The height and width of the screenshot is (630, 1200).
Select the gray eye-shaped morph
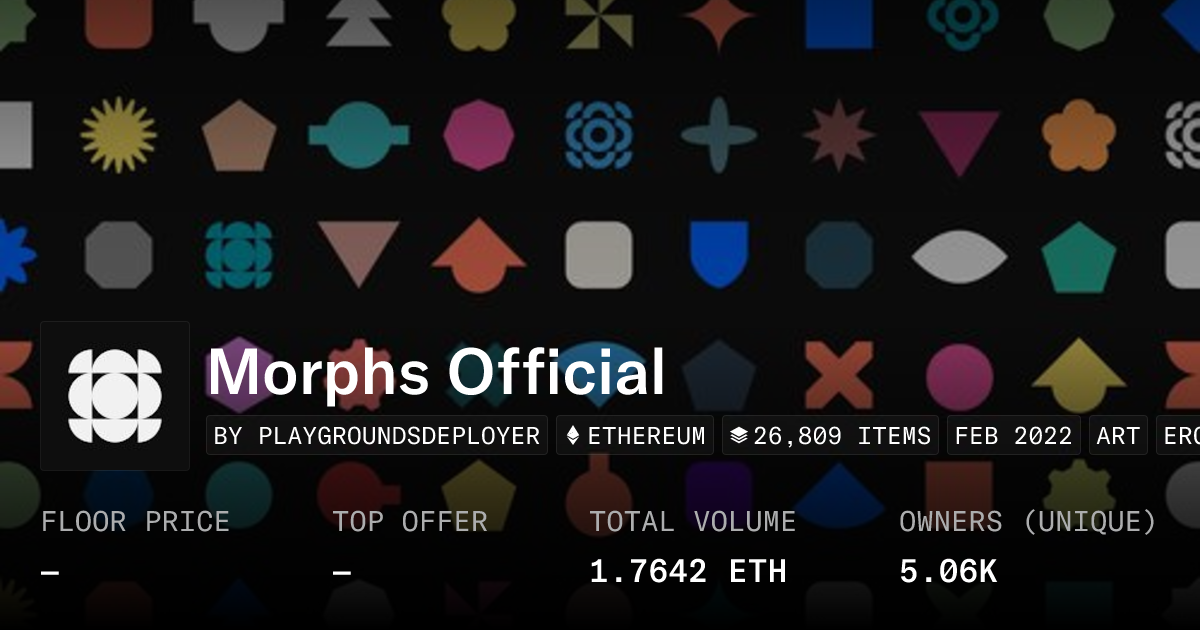coord(959,256)
